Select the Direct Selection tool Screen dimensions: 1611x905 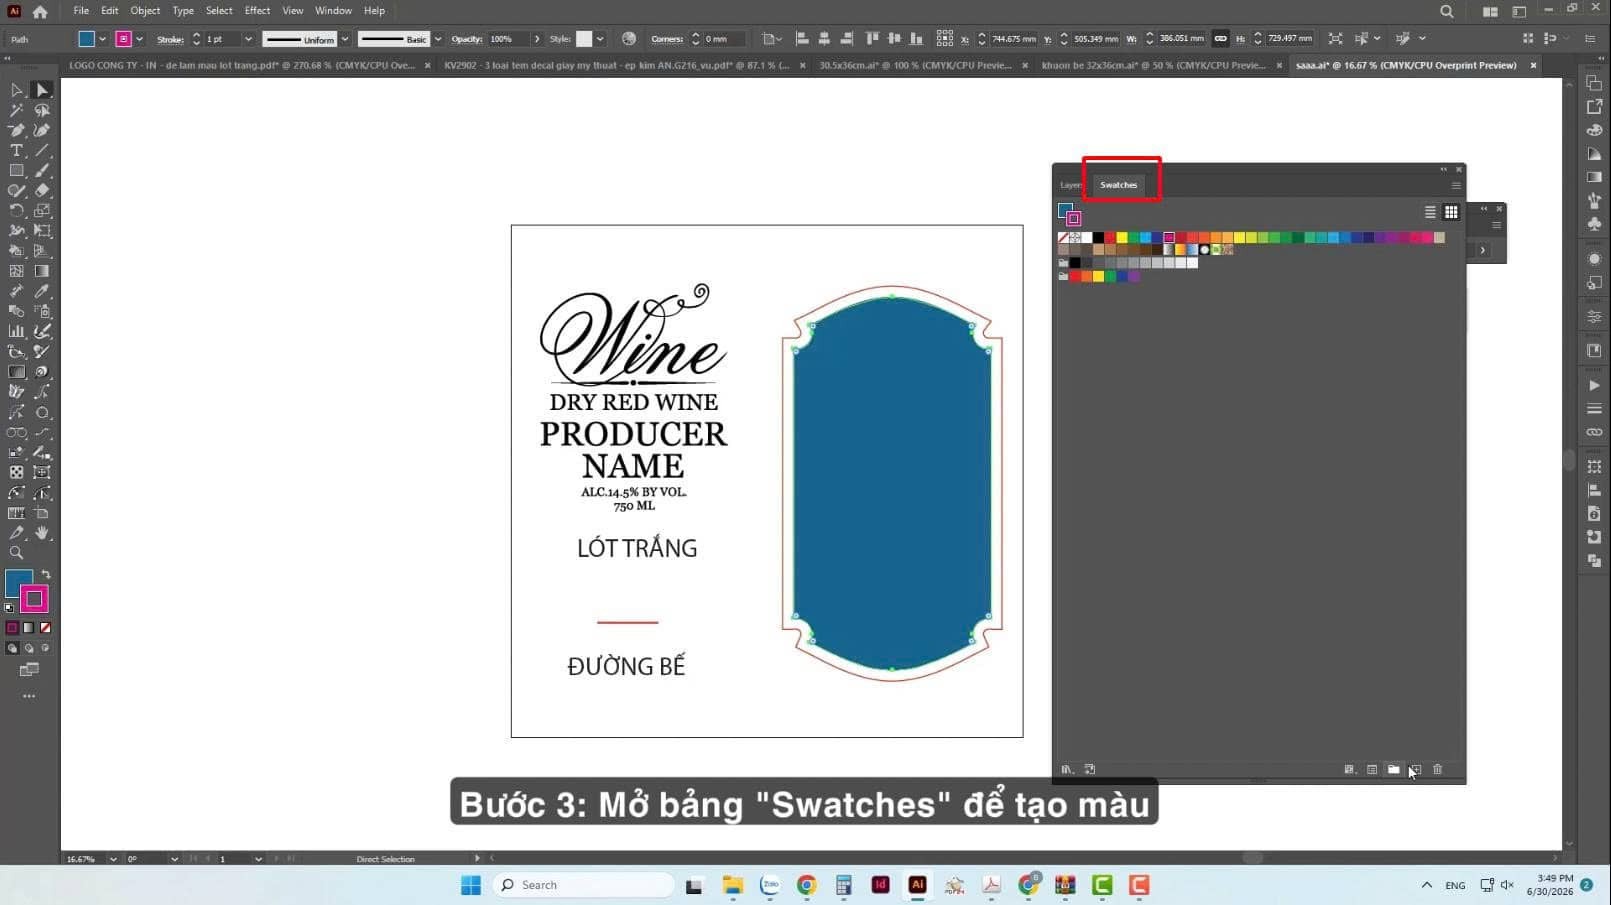[x=41, y=90]
